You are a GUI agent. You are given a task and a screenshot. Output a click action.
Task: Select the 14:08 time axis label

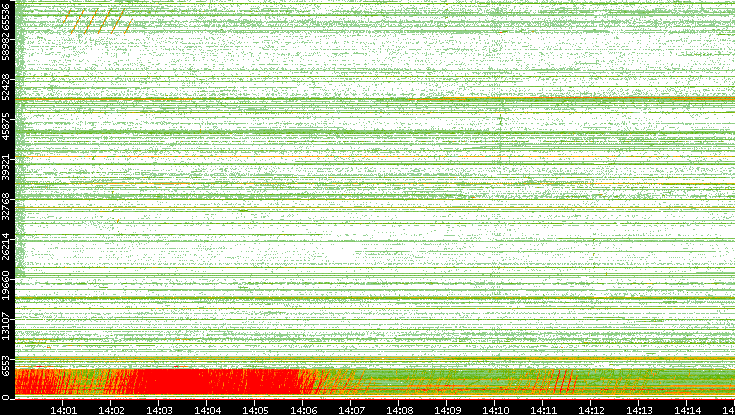[x=399, y=411]
